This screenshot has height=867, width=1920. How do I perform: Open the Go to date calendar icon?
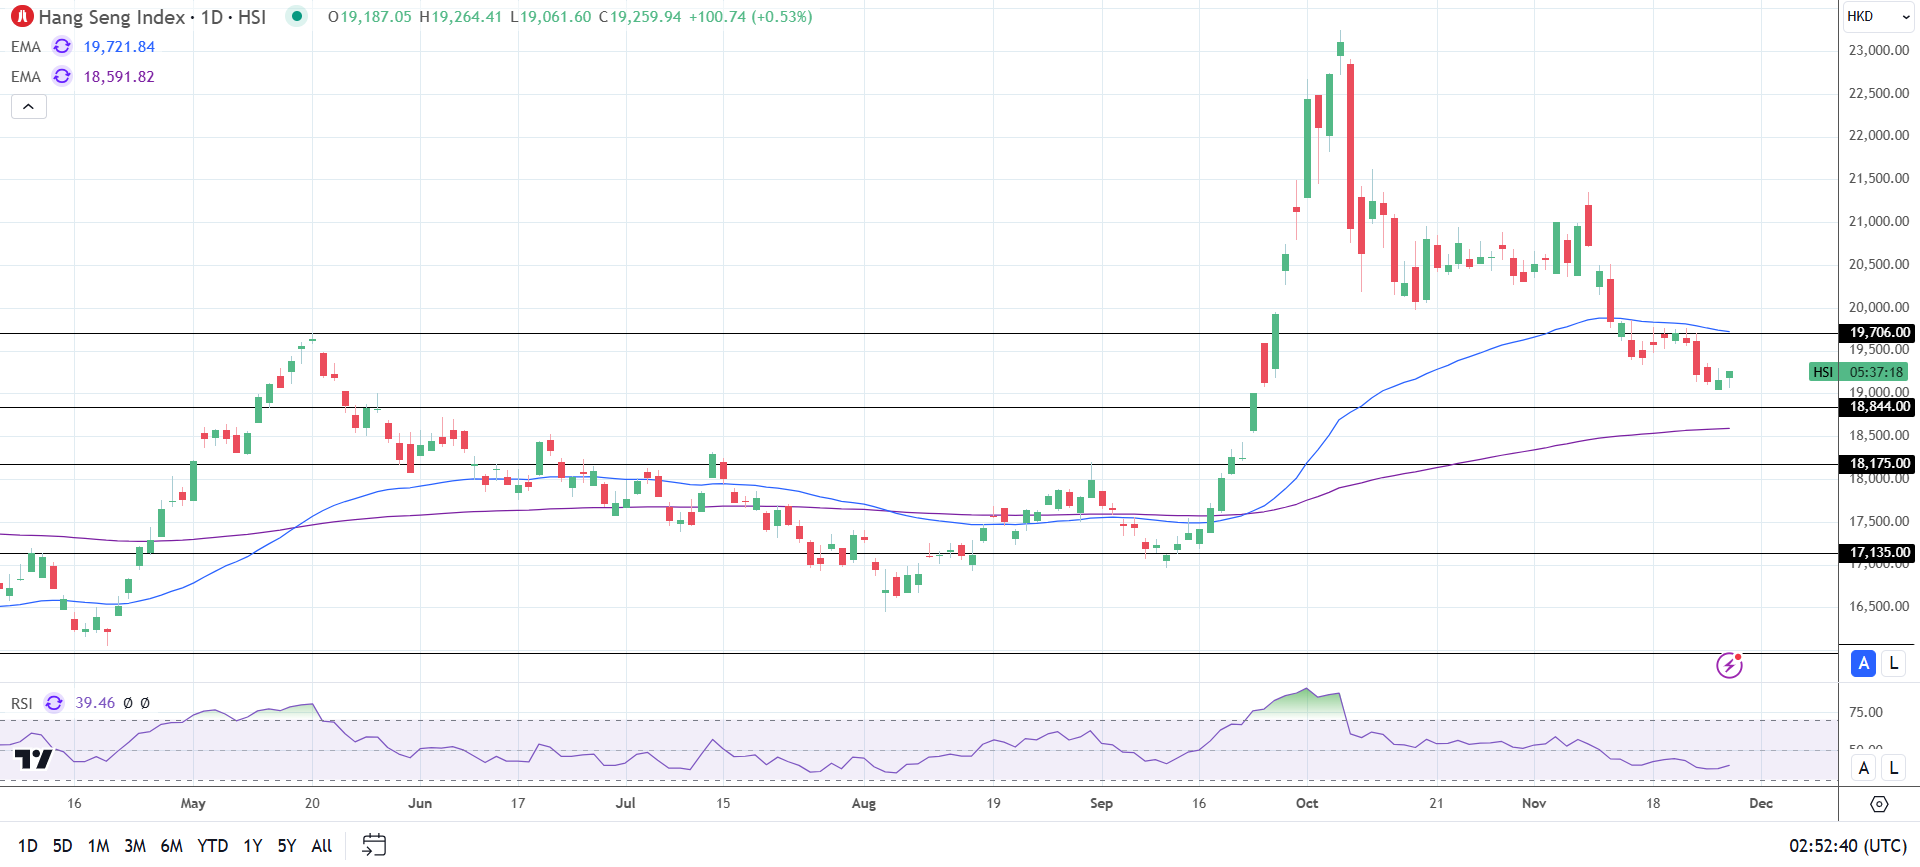pos(373,845)
